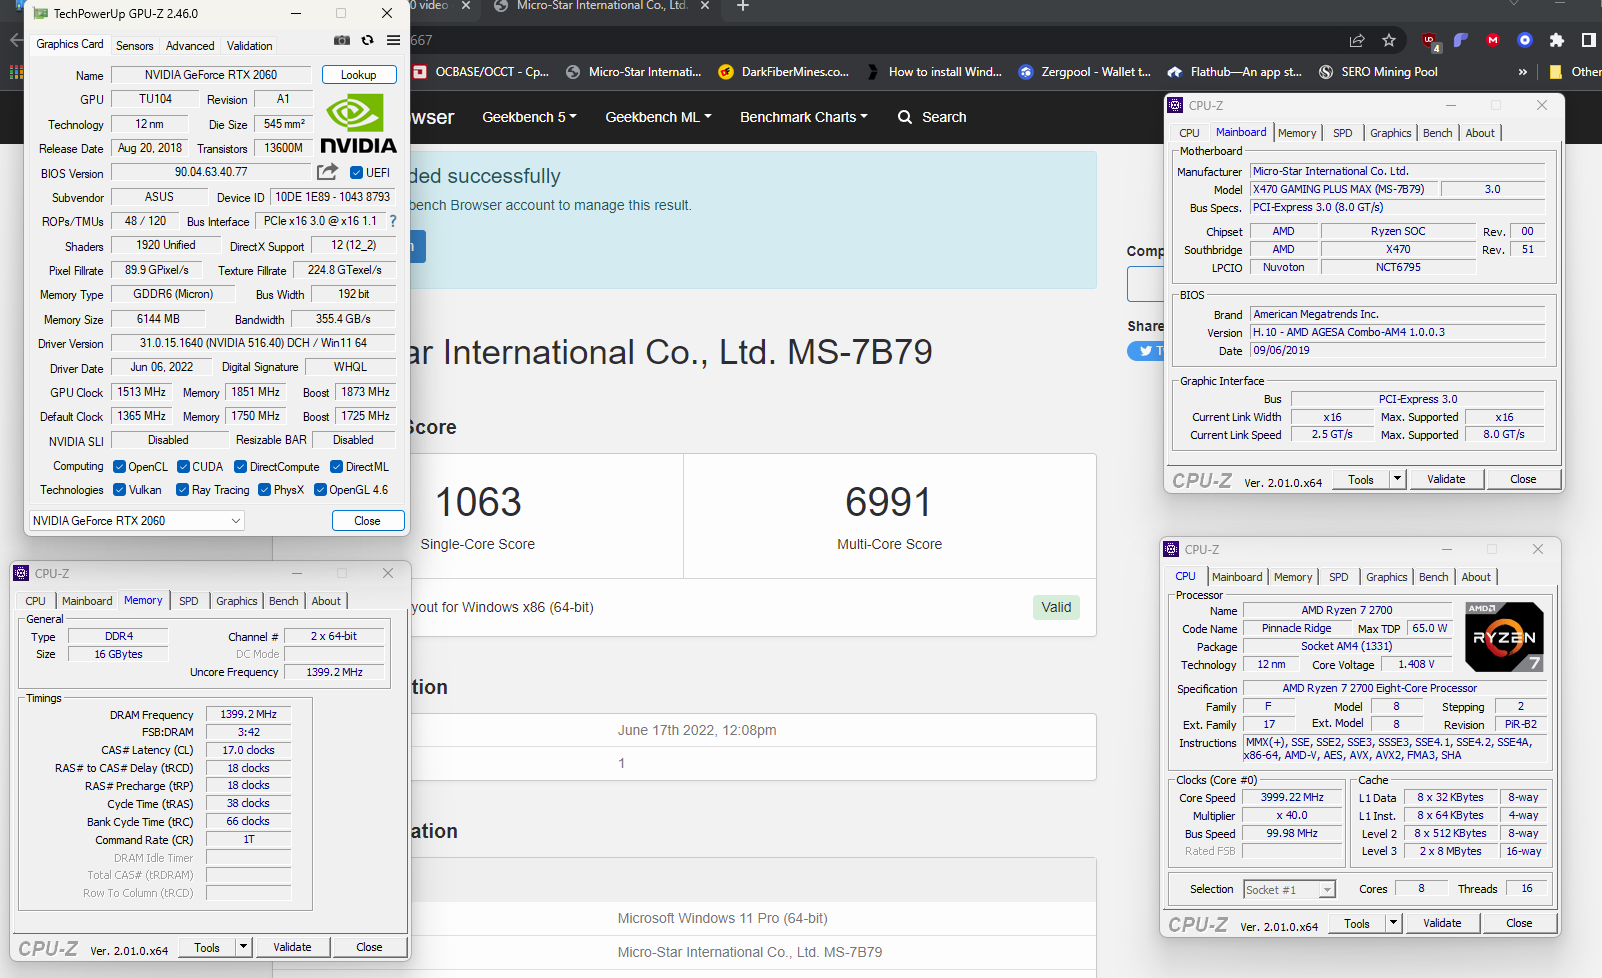The height and width of the screenshot is (978, 1602).
Task: Expand the Geekbench 5 menu
Action: click(x=529, y=117)
